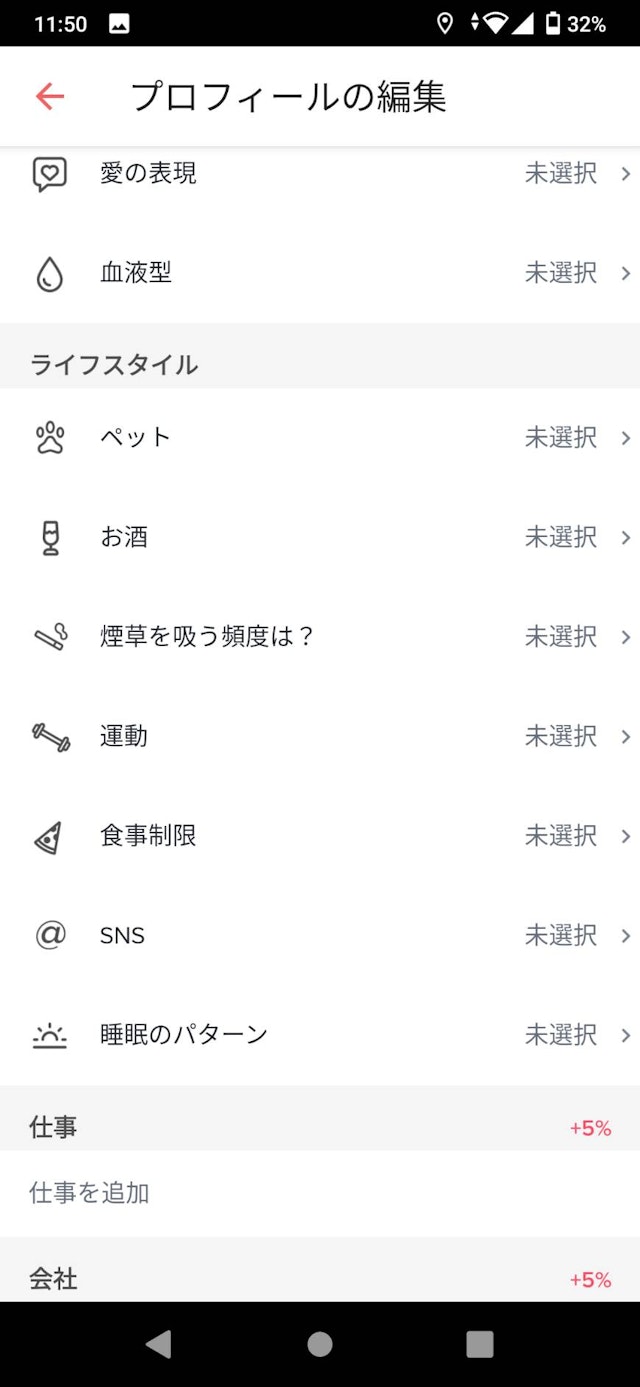Tap the heart speech bubble icon

pos(50,174)
